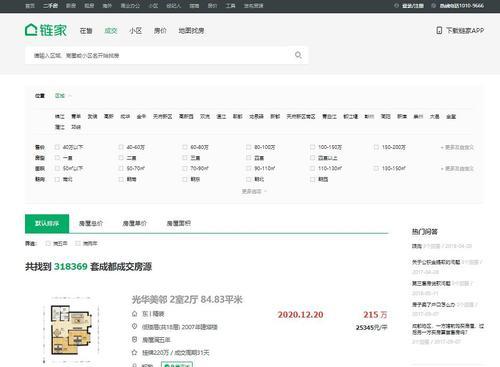Click the magnifier search icon
This screenshot has width=500, height=367.
pyautogui.click(x=298, y=55)
